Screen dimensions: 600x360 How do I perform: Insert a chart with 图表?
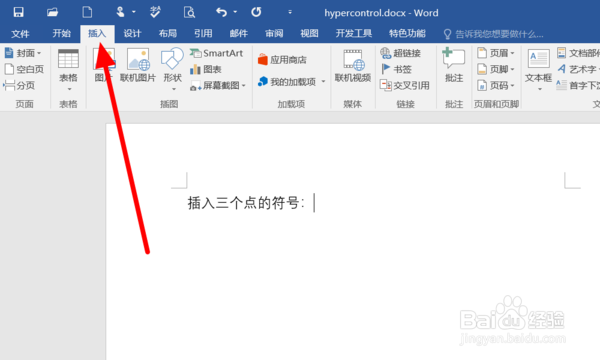click(206, 69)
